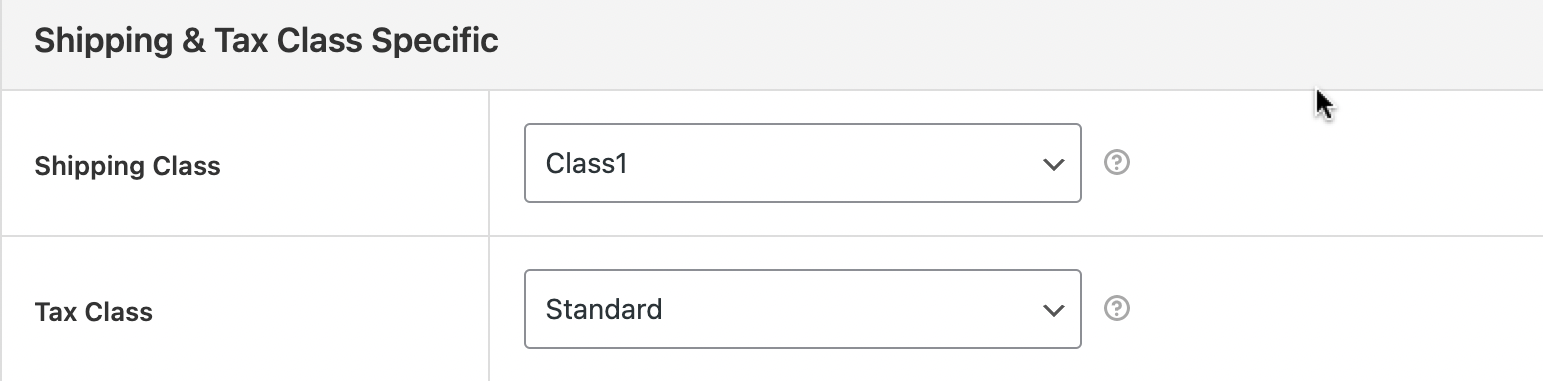Click the Standard value in the select box
Viewport: 1543px width, 381px height.
pyautogui.click(x=604, y=309)
